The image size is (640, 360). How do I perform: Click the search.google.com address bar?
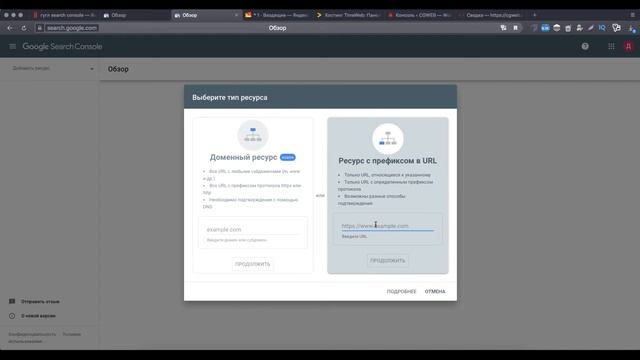tap(72, 28)
